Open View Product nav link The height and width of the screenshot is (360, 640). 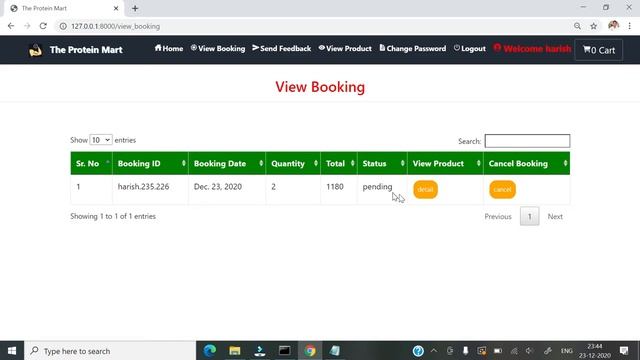click(345, 48)
